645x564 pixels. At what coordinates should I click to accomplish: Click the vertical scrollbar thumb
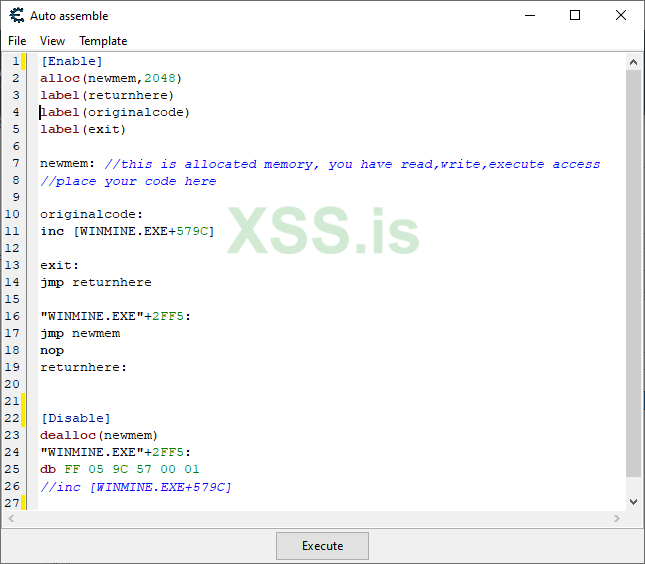click(x=633, y=273)
